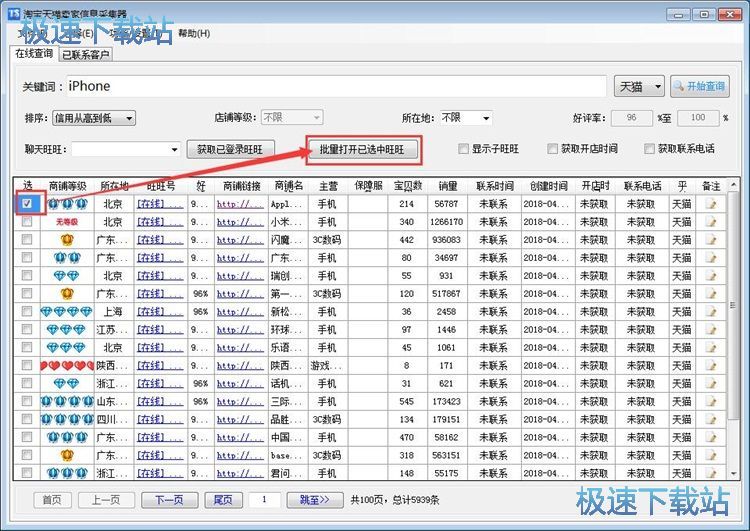Click the gold crown level icon in base... row

click(x=67, y=455)
